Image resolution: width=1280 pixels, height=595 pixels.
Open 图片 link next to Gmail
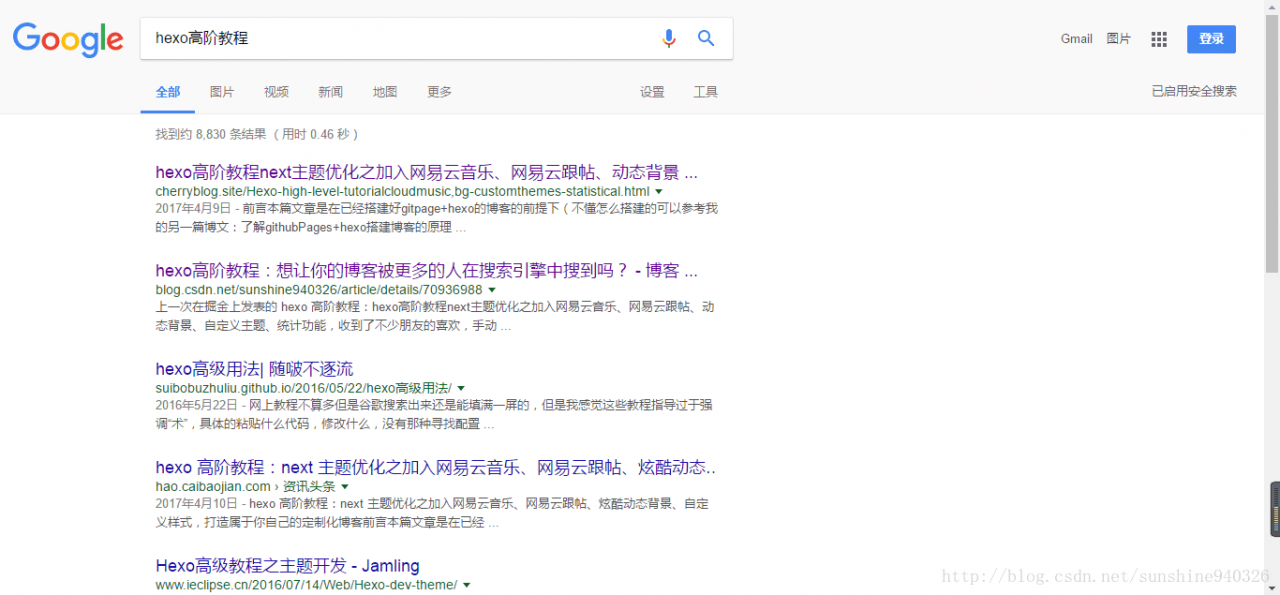point(1119,39)
